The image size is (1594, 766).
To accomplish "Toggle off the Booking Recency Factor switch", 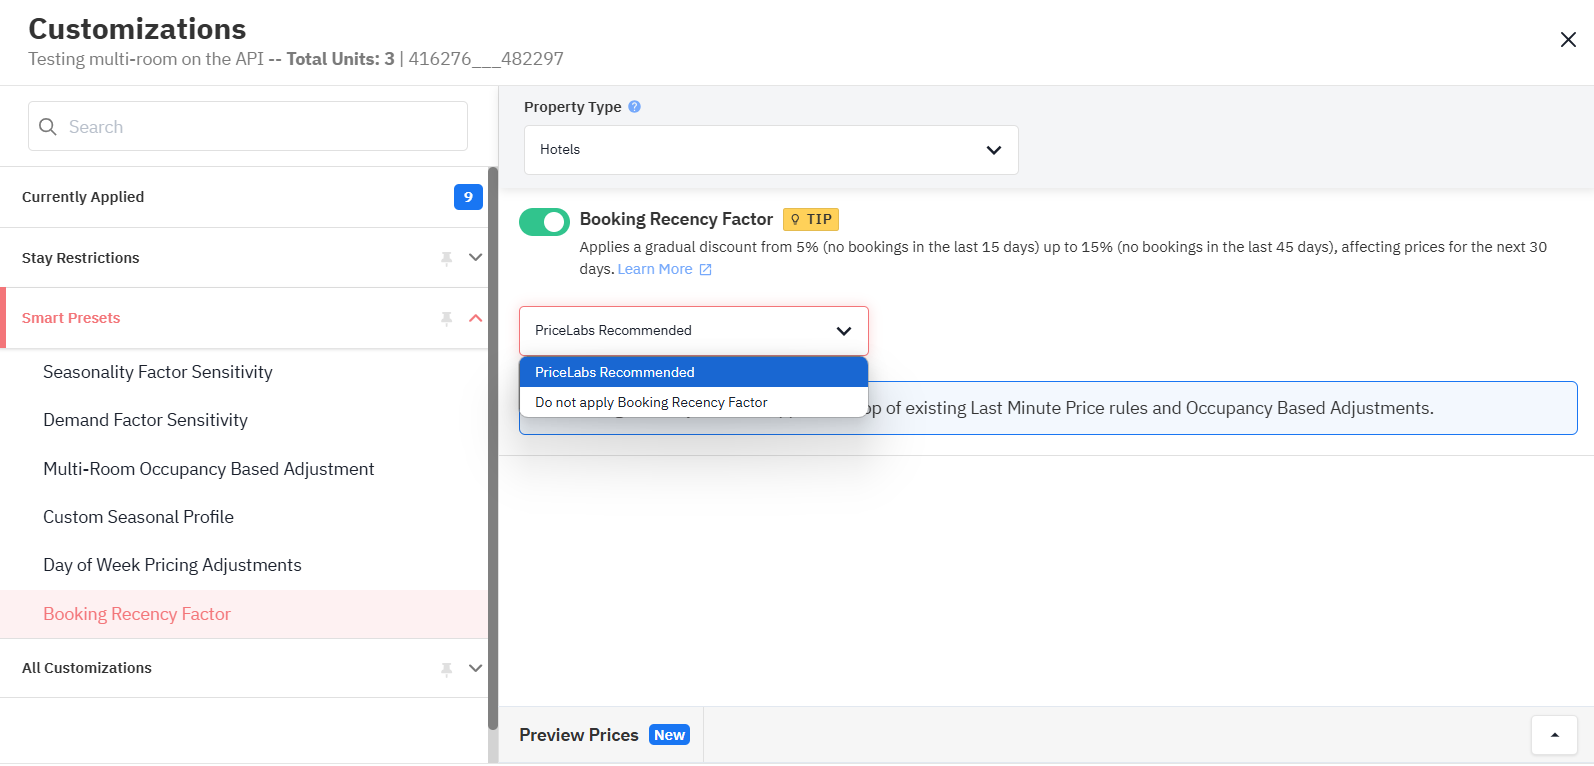I will pos(544,222).
